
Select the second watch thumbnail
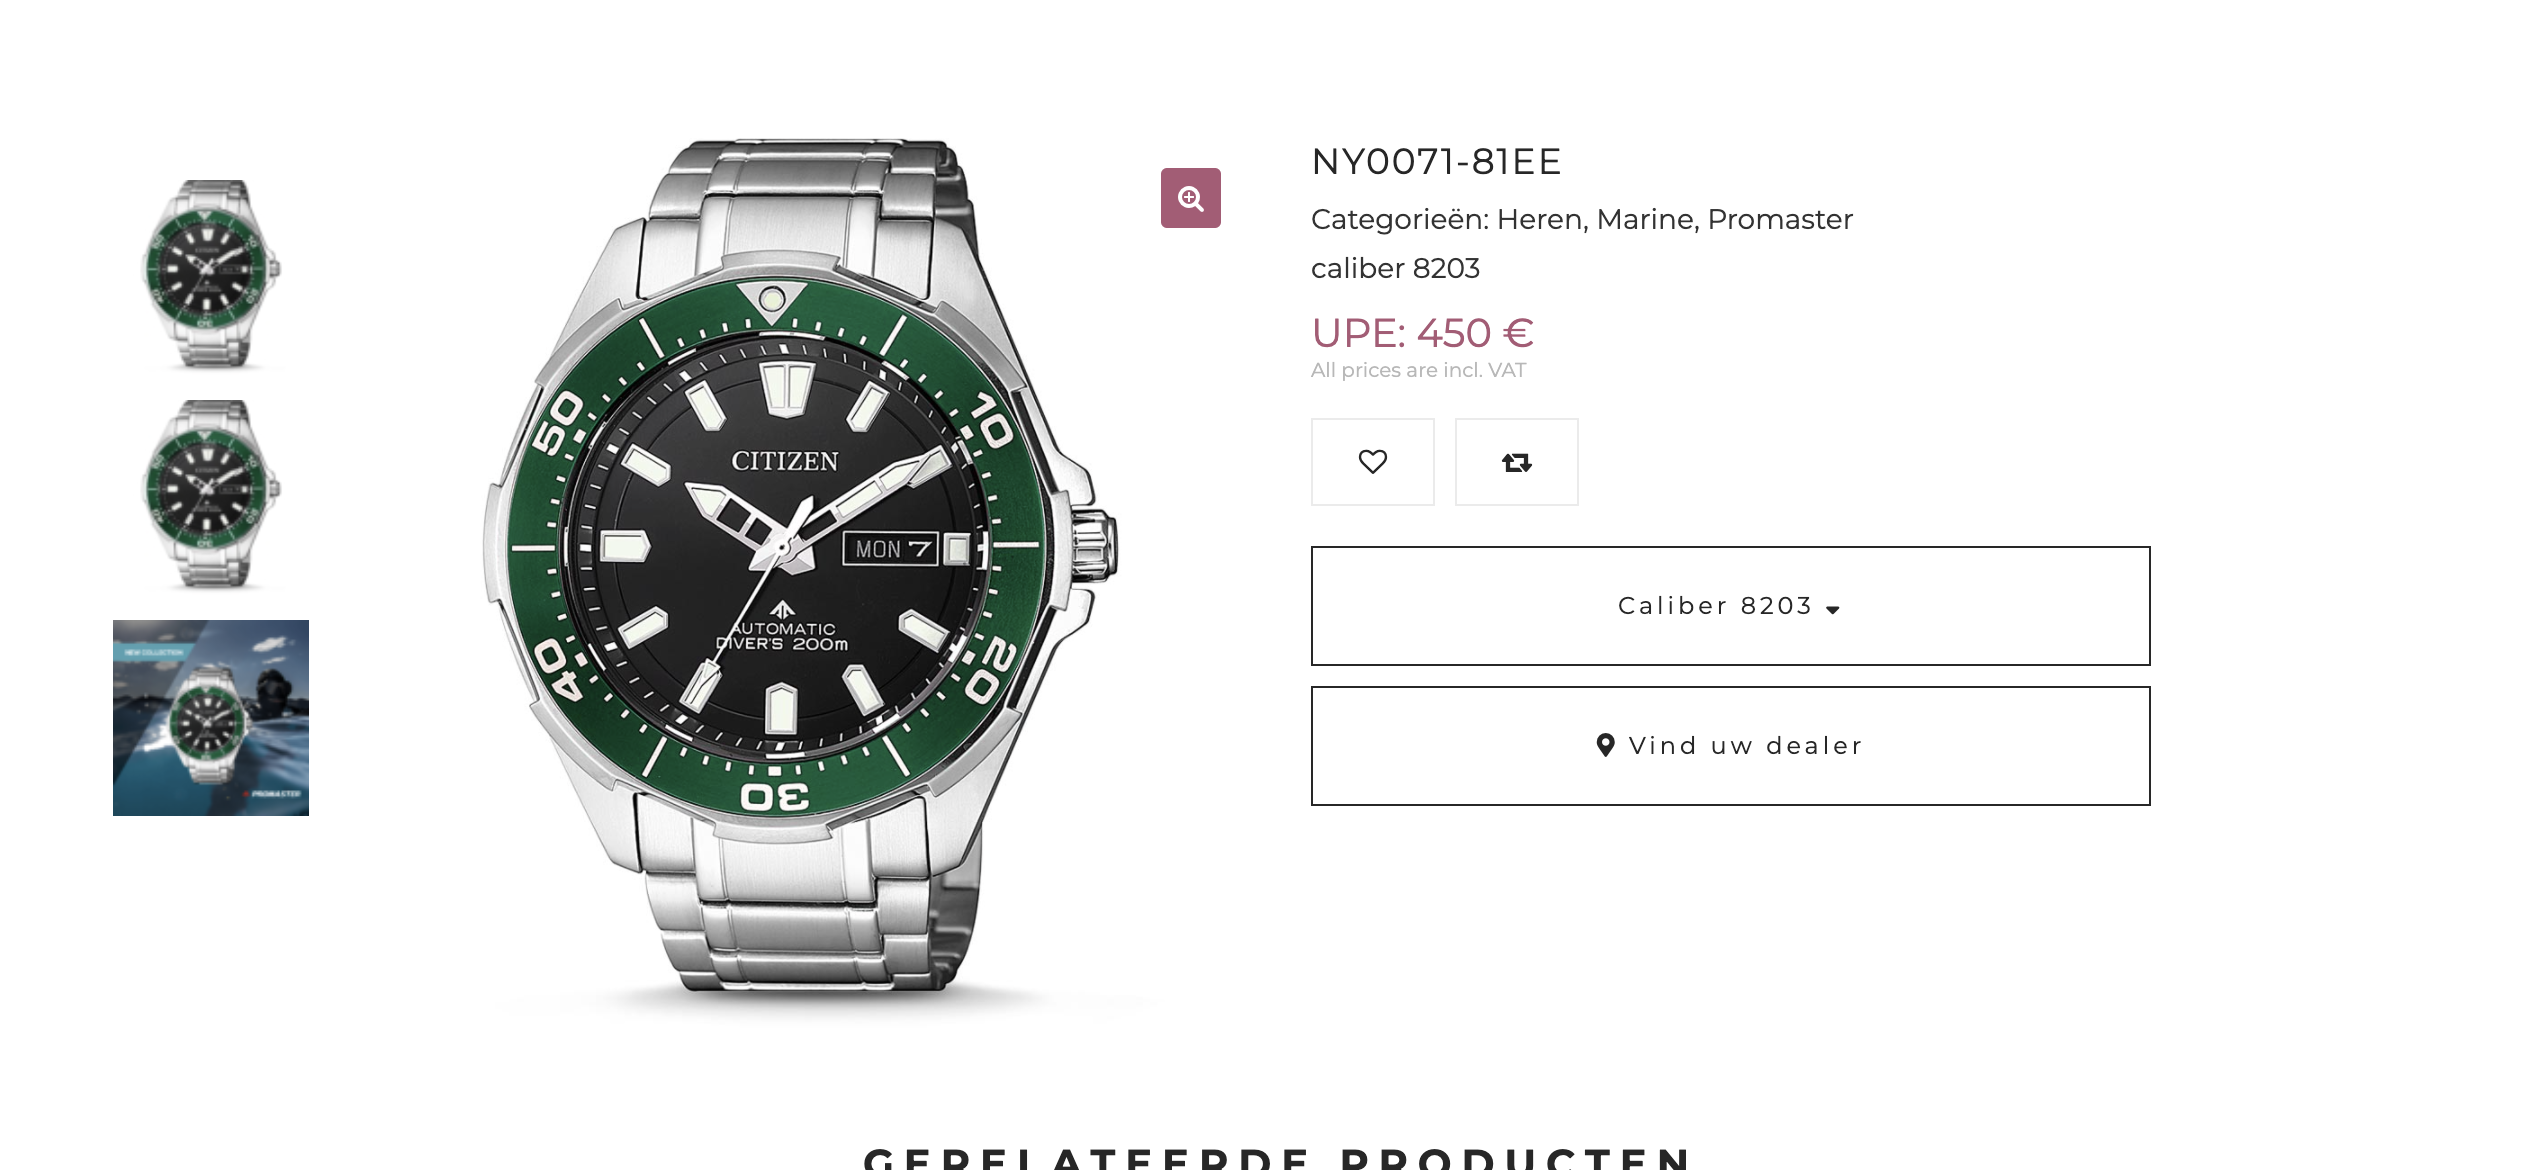tap(211, 494)
